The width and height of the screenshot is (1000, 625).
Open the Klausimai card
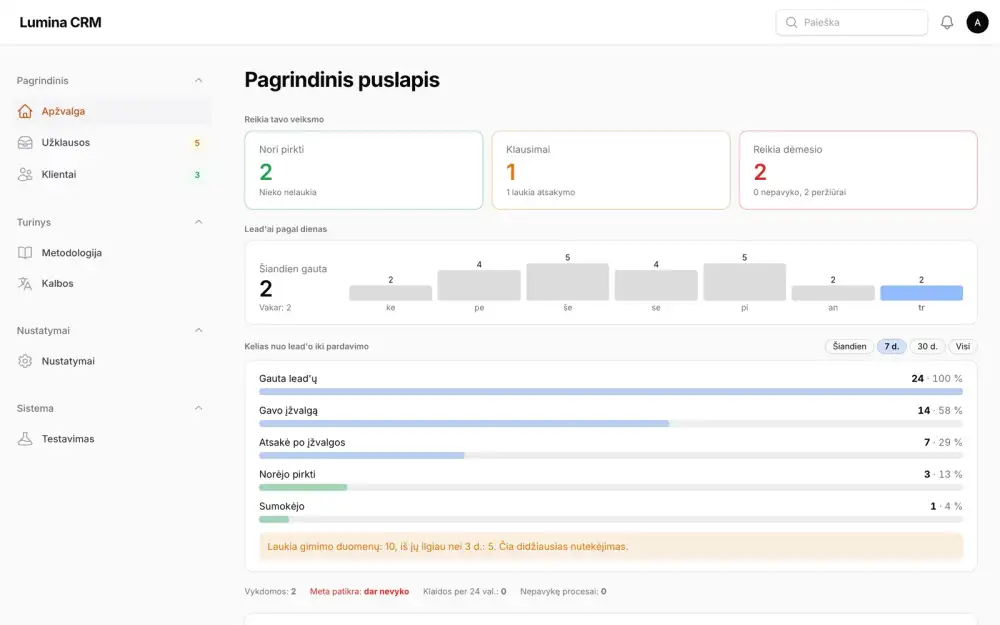point(611,170)
